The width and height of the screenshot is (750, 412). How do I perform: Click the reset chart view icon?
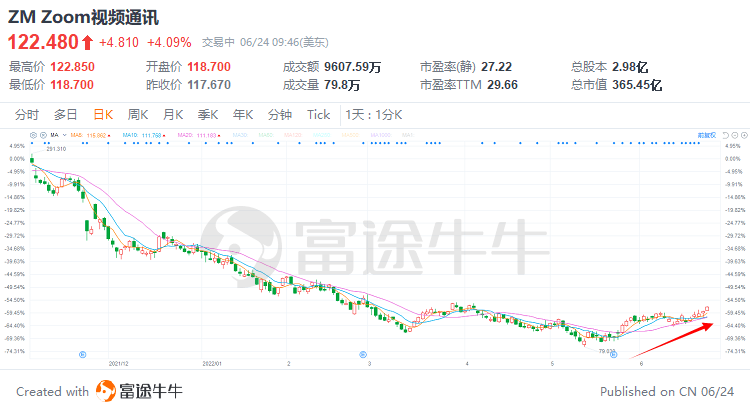point(726,135)
